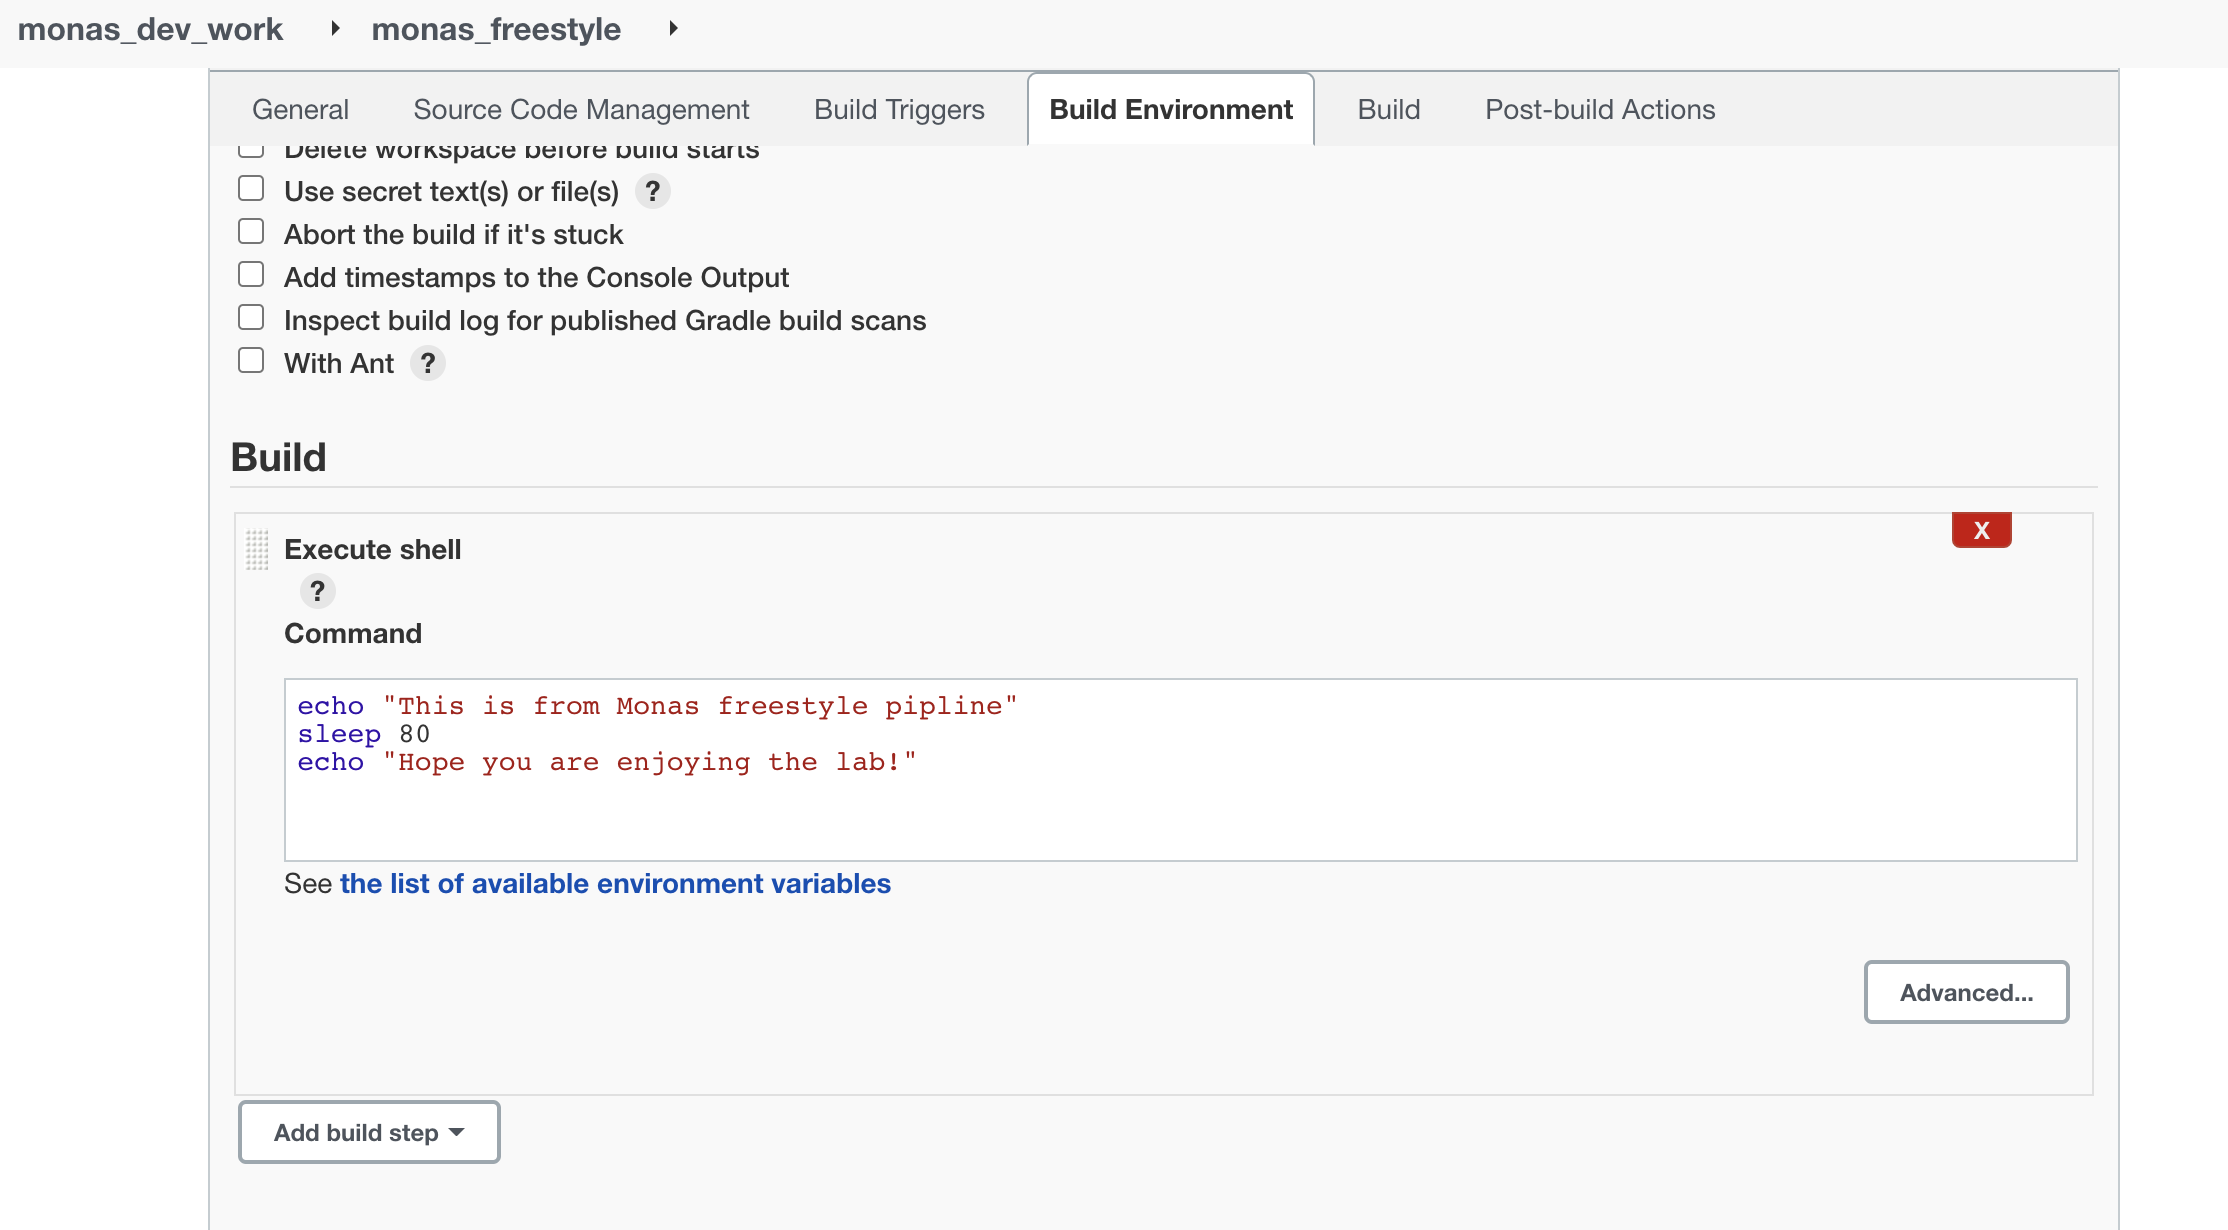Click the 'This is from Monas freestyle pipline' line

tap(657, 706)
